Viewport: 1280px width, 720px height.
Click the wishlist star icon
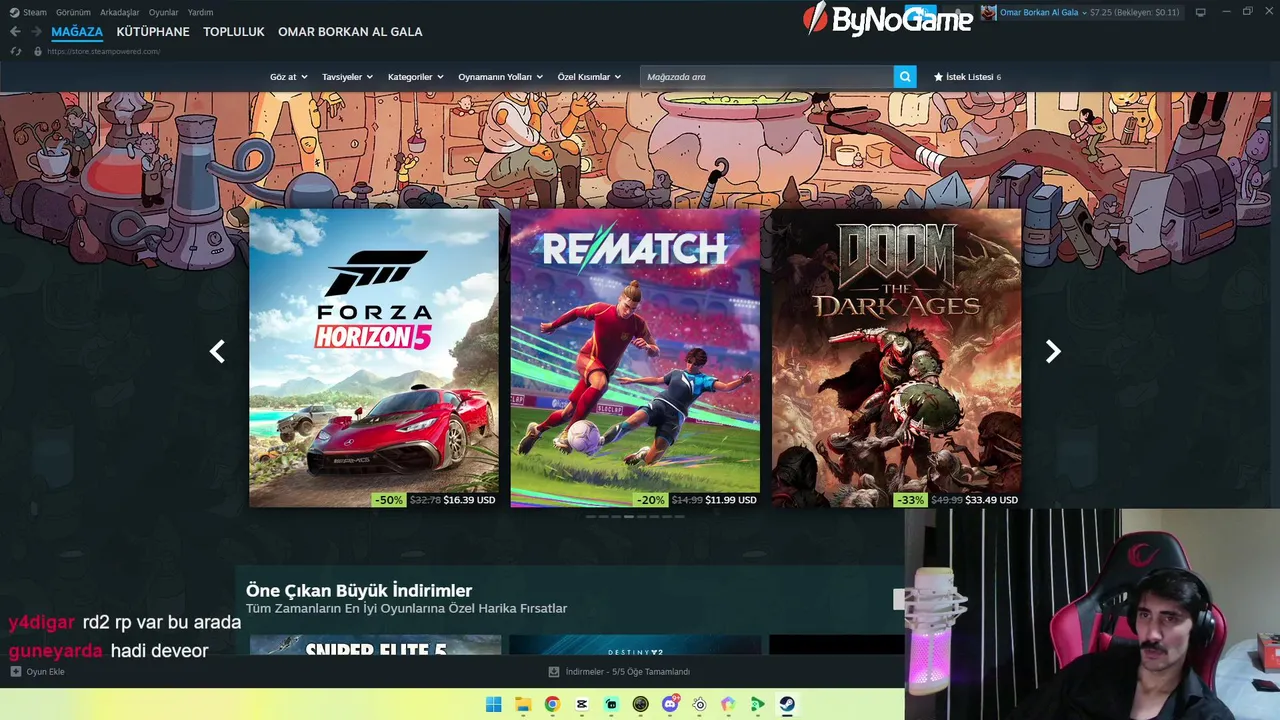click(938, 77)
